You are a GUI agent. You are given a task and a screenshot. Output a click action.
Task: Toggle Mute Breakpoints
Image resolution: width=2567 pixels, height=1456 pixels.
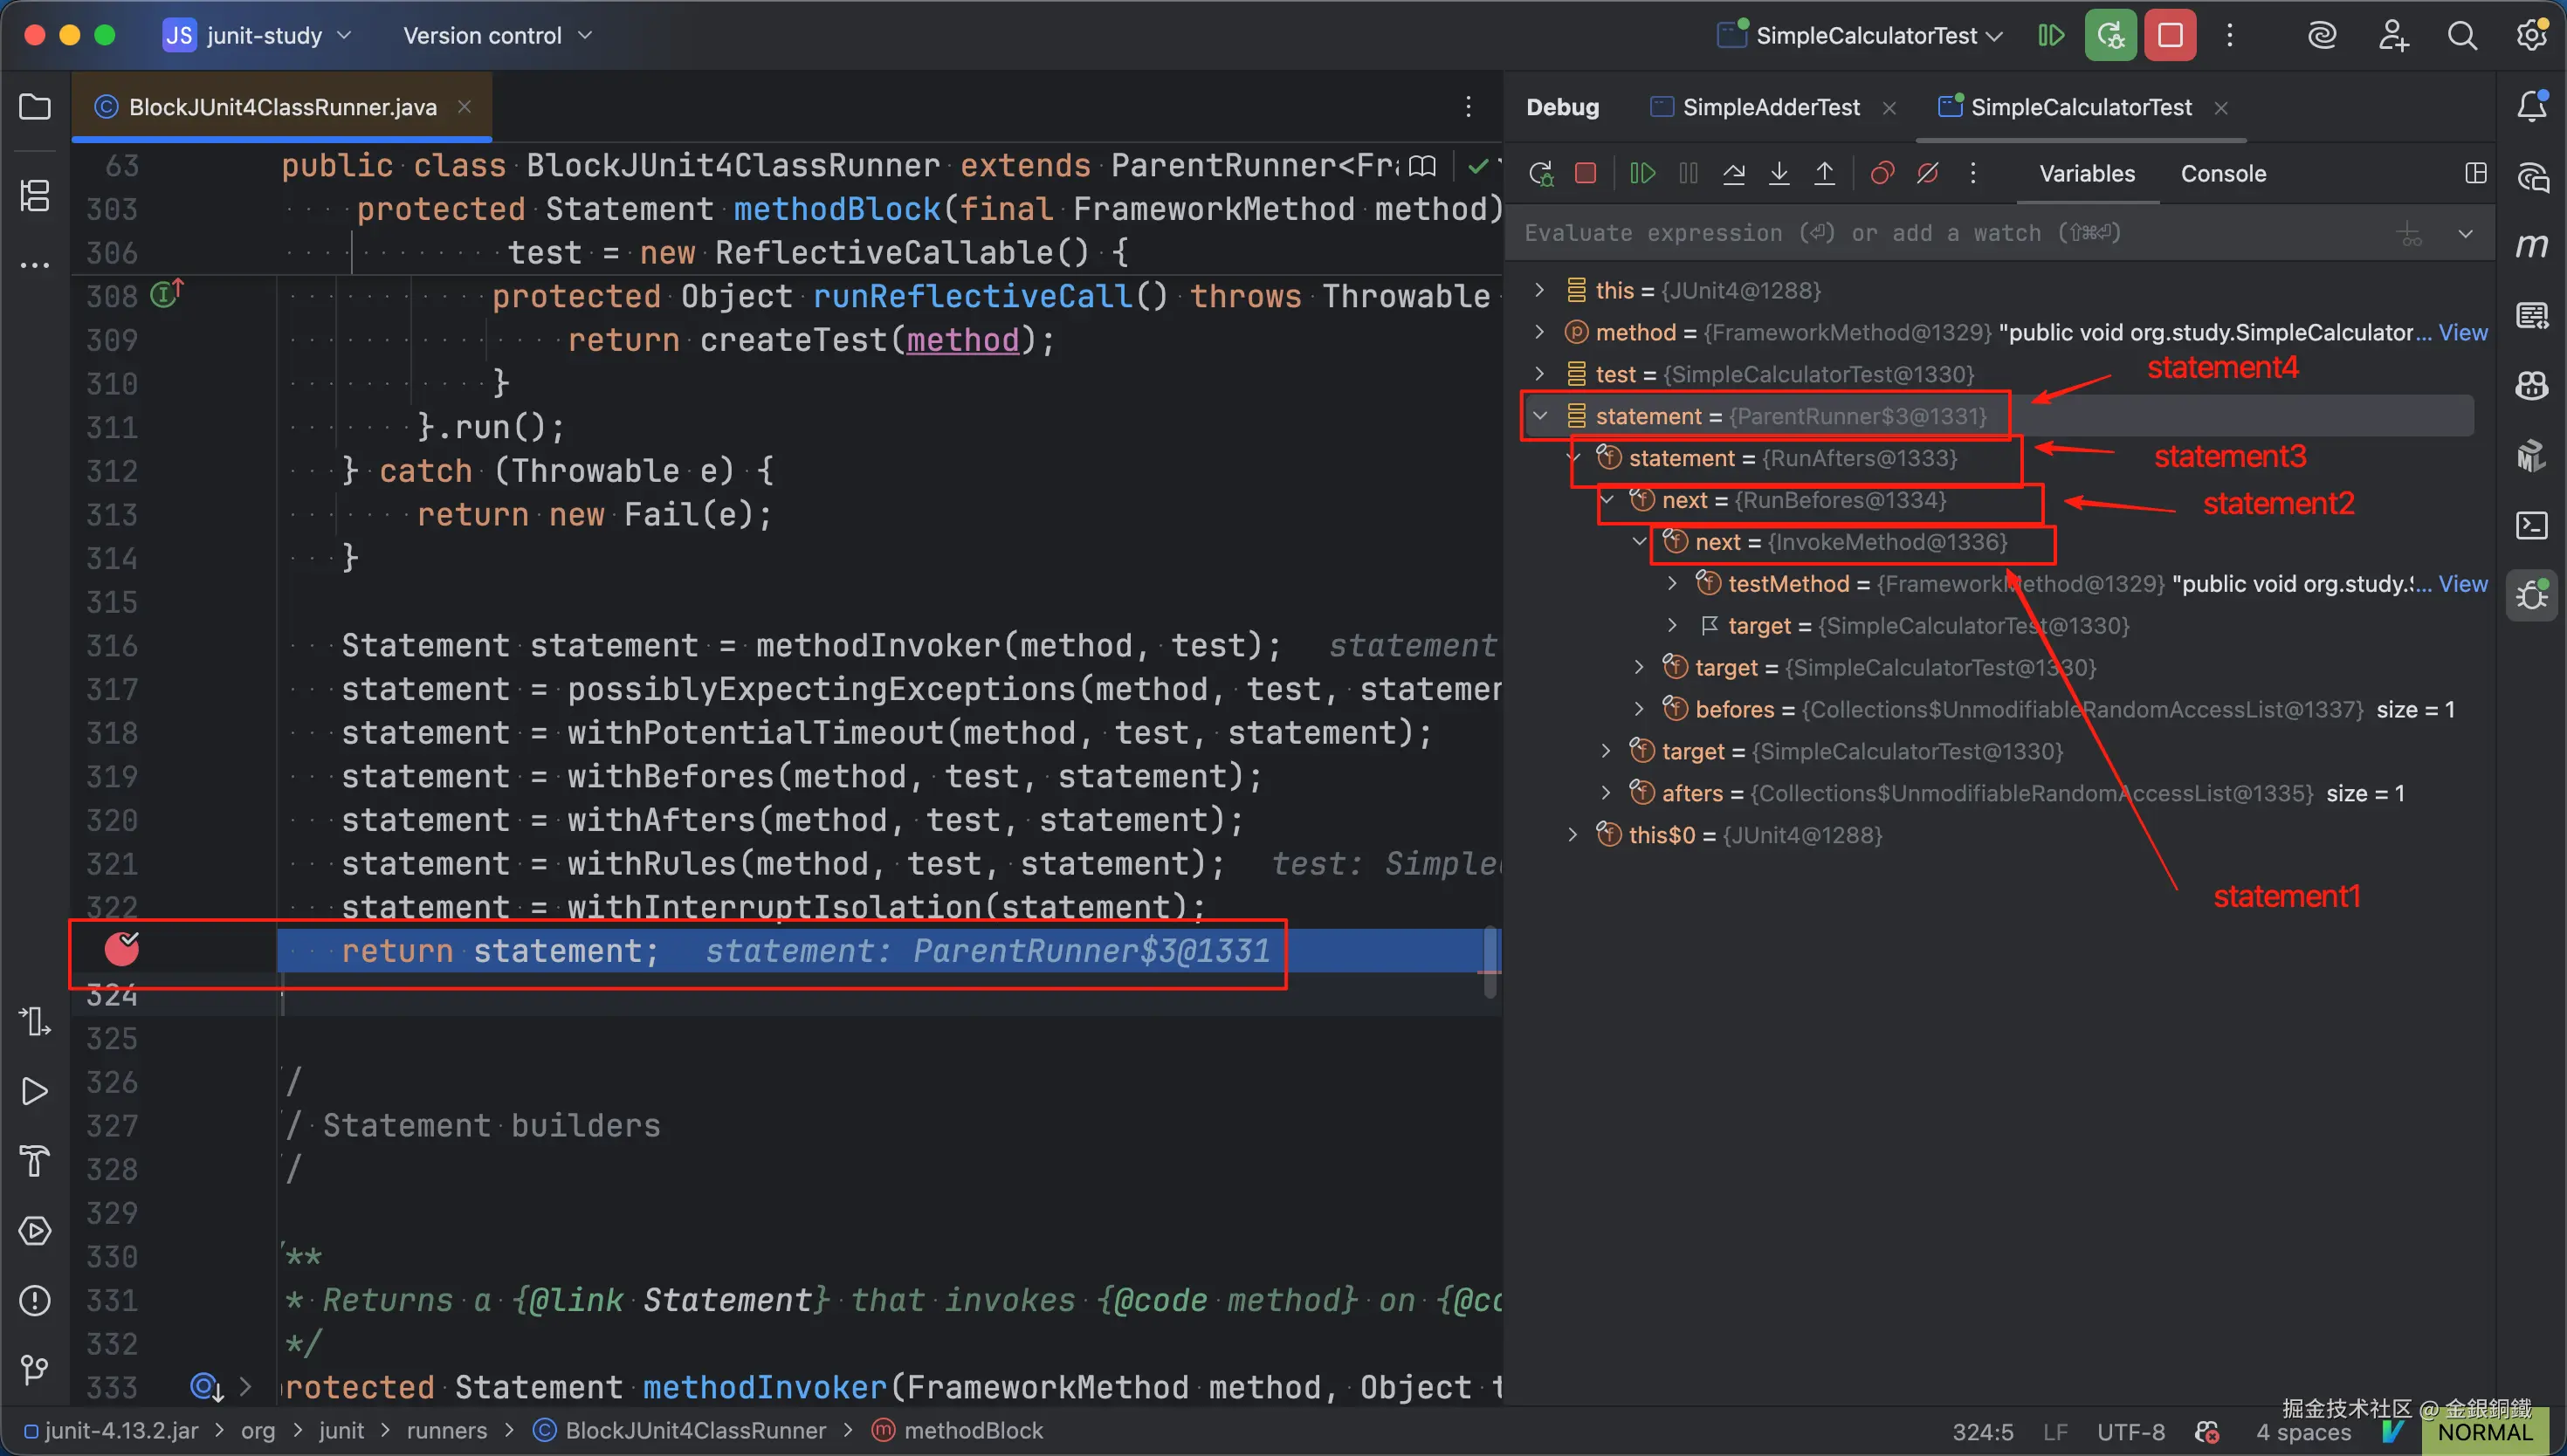[x=1928, y=174]
